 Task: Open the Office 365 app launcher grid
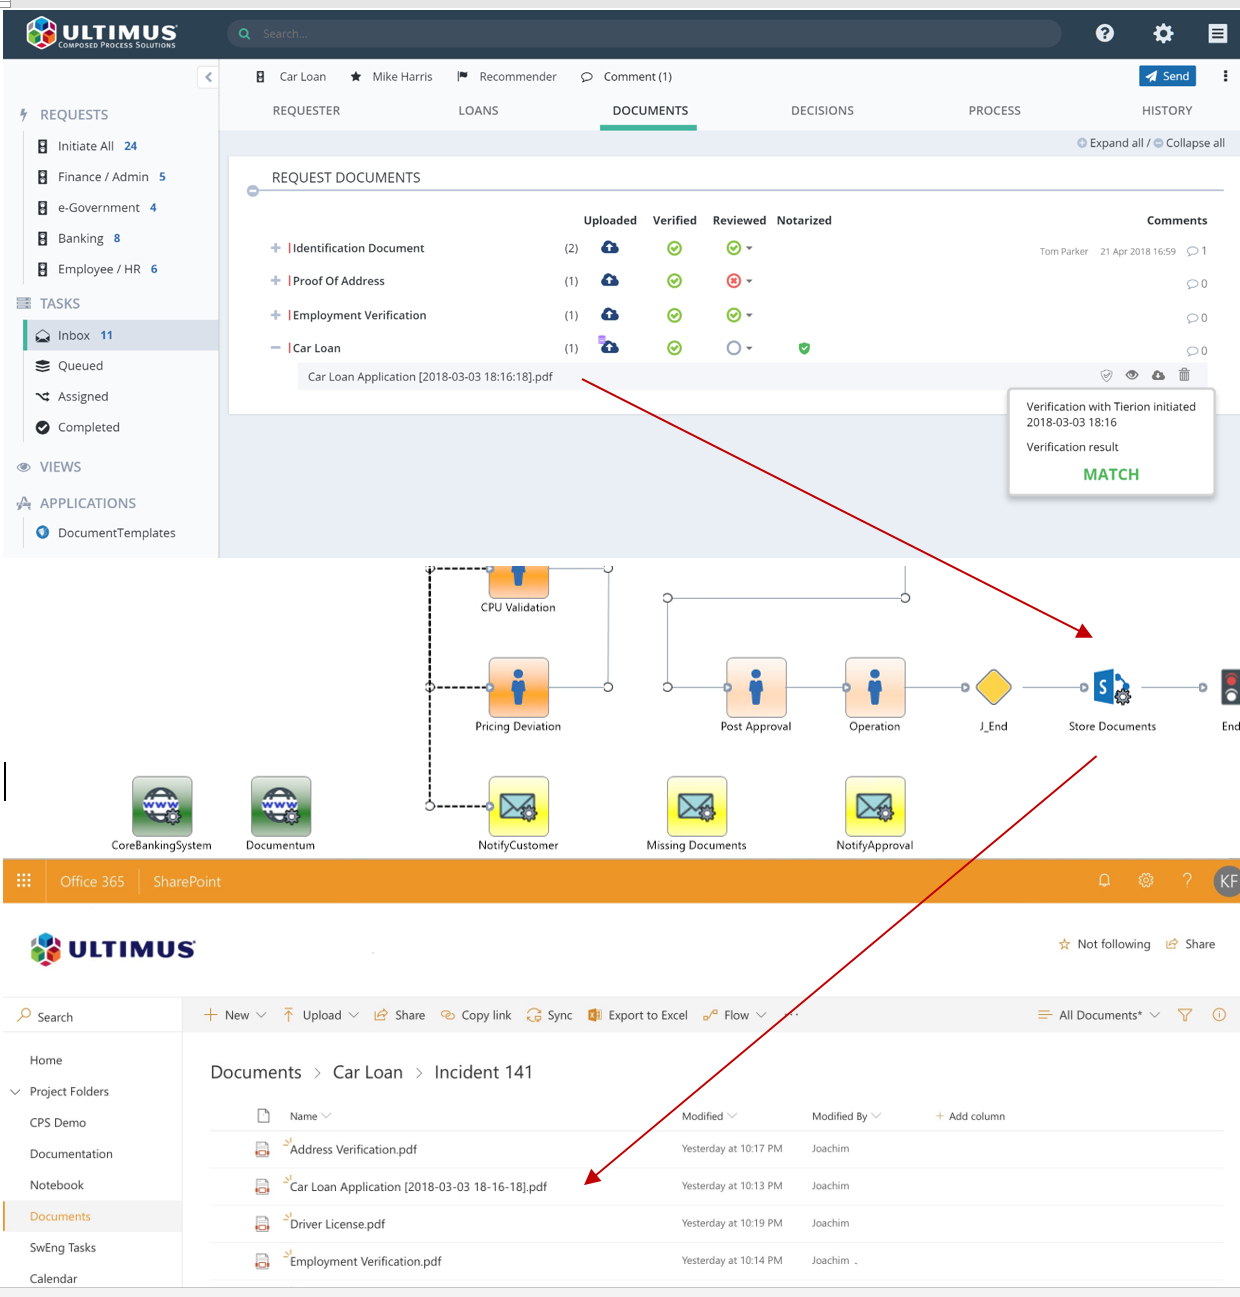tap(24, 880)
